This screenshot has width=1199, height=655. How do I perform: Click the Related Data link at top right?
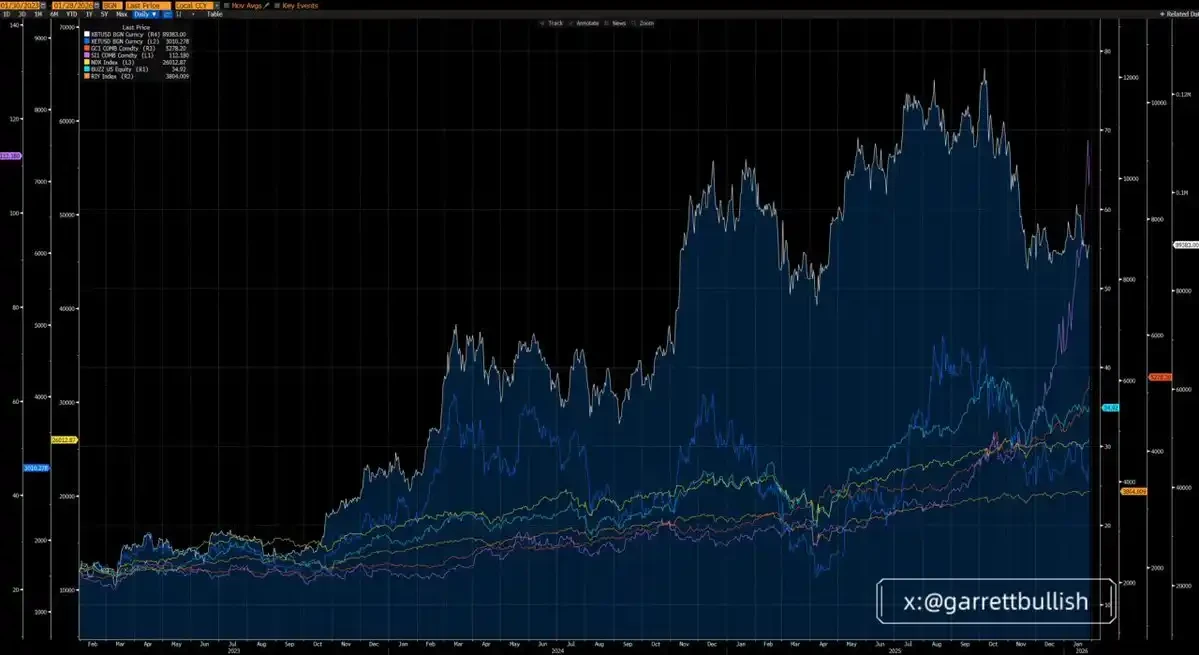click(1178, 14)
